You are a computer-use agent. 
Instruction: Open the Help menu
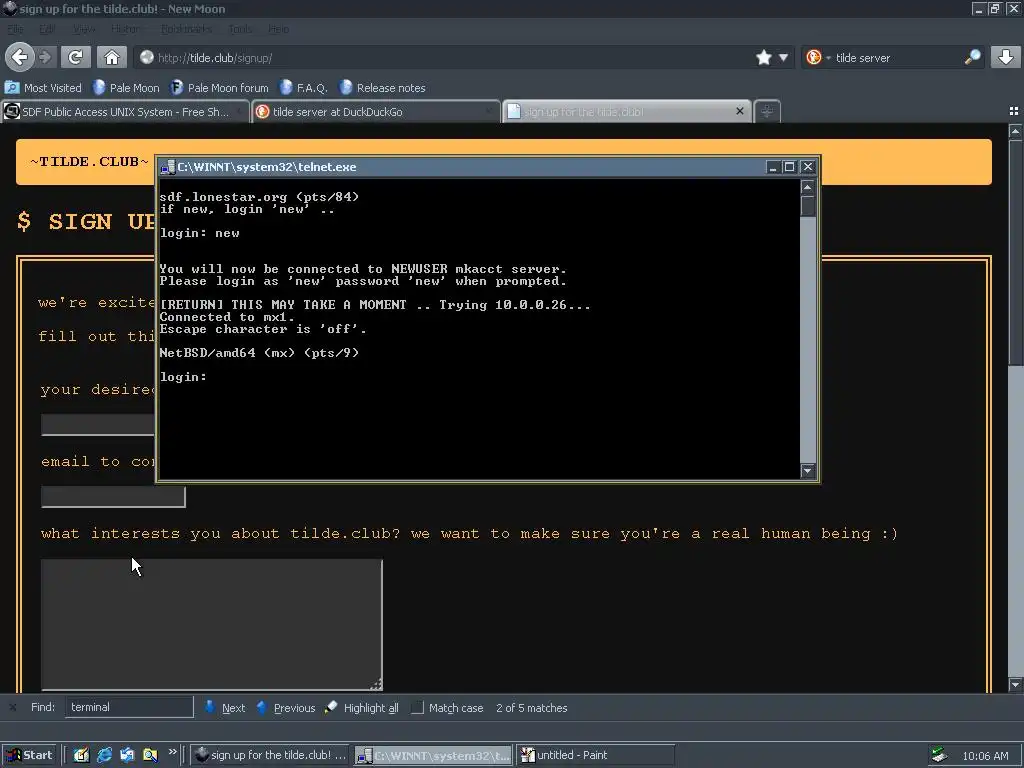coord(278,29)
